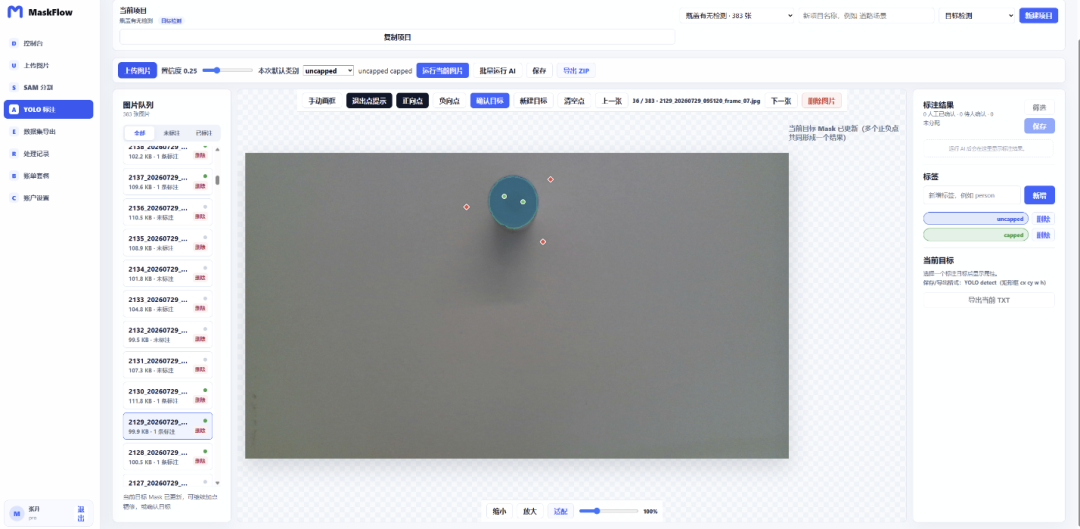Click the lower red negative point marker

tap(543, 242)
